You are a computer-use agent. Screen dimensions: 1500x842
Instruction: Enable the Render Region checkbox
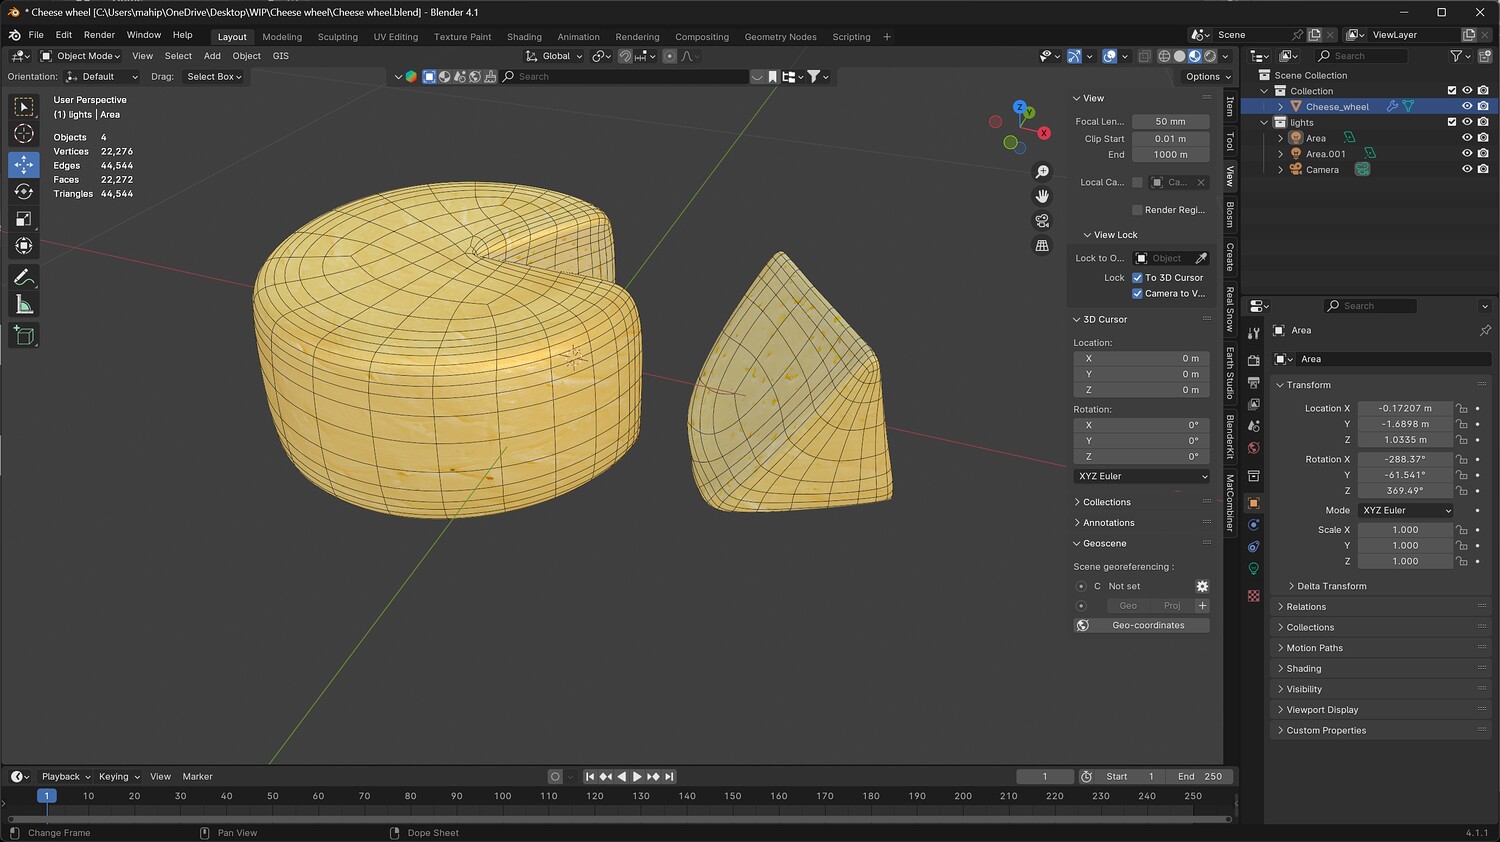[1137, 210]
